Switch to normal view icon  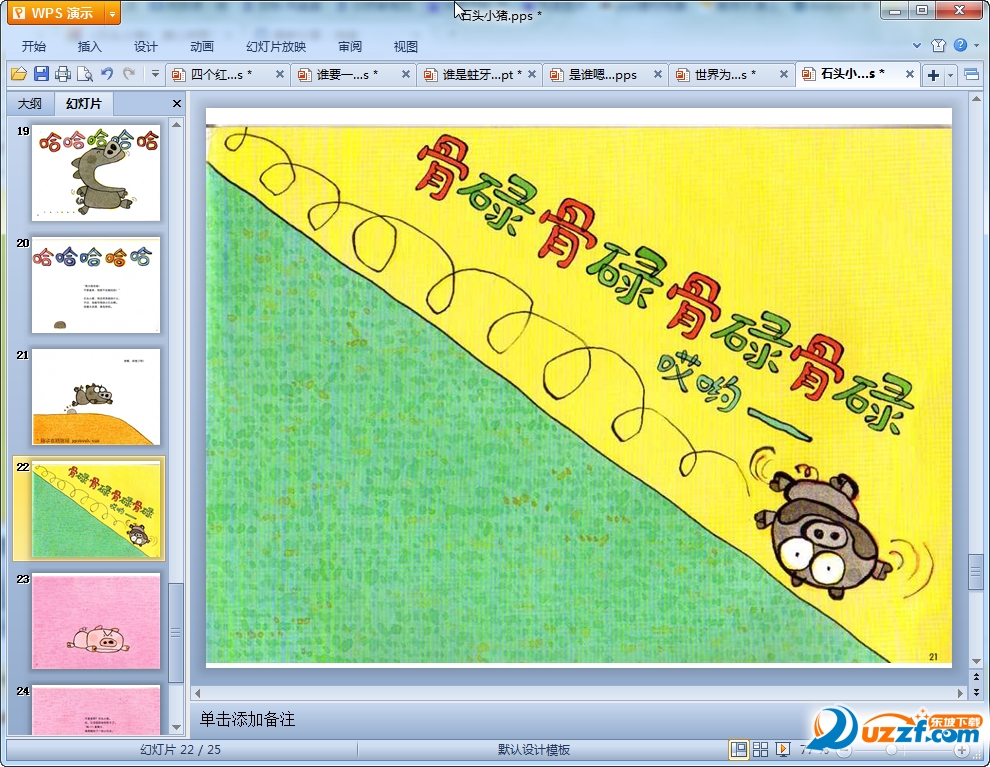pos(738,750)
